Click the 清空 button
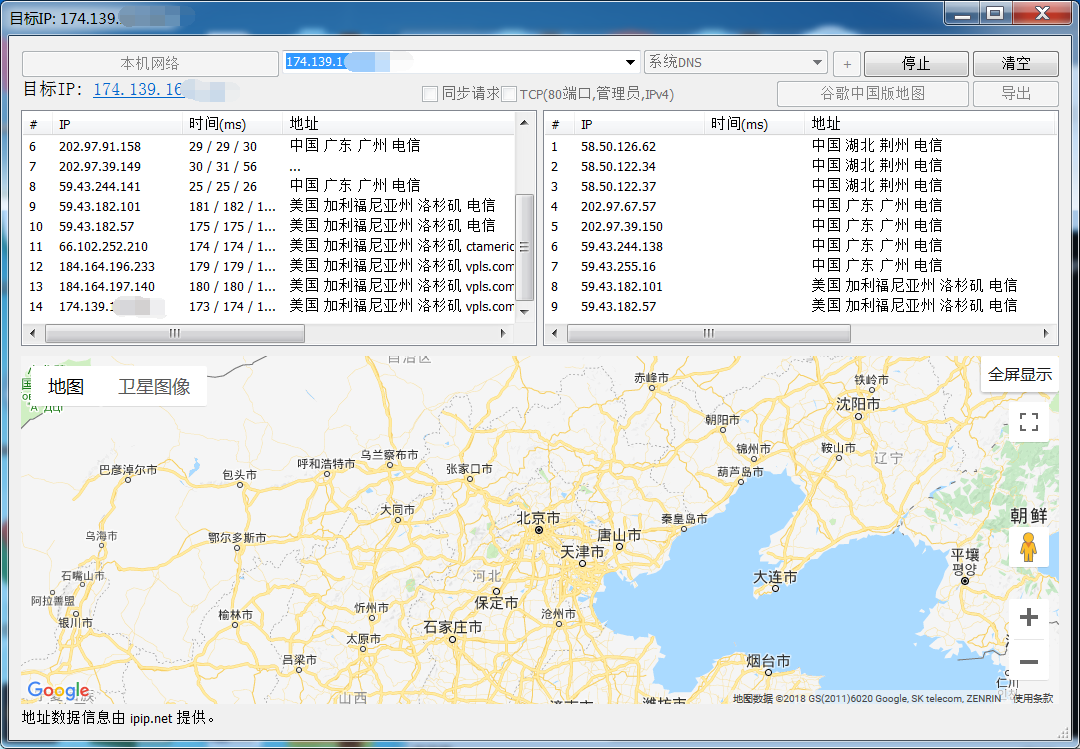Viewport: 1080px width, 749px height. [x=1015, y=64]
